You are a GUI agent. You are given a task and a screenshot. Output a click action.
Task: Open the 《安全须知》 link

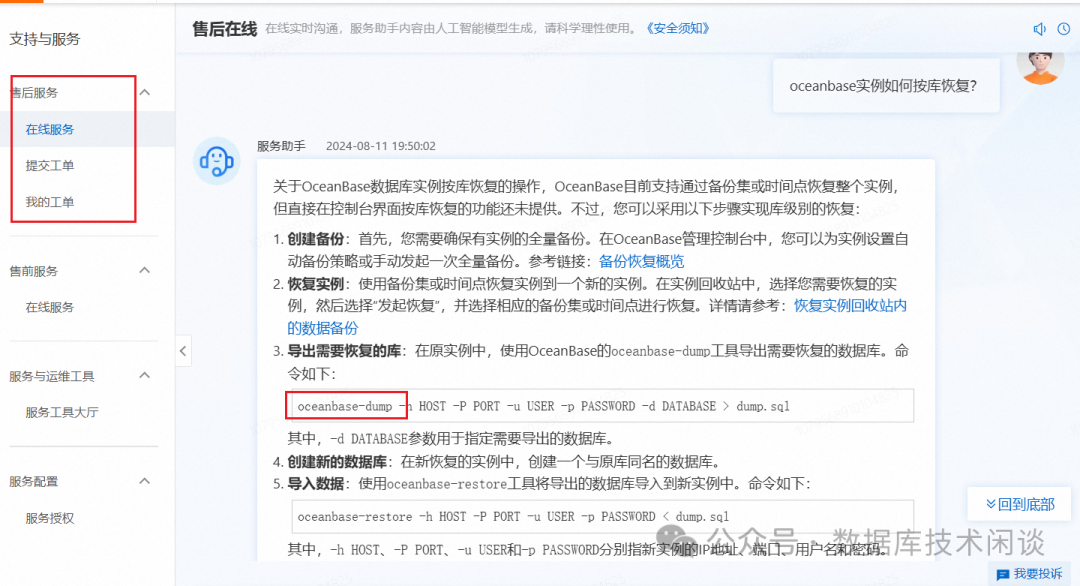tap(678, 28)
